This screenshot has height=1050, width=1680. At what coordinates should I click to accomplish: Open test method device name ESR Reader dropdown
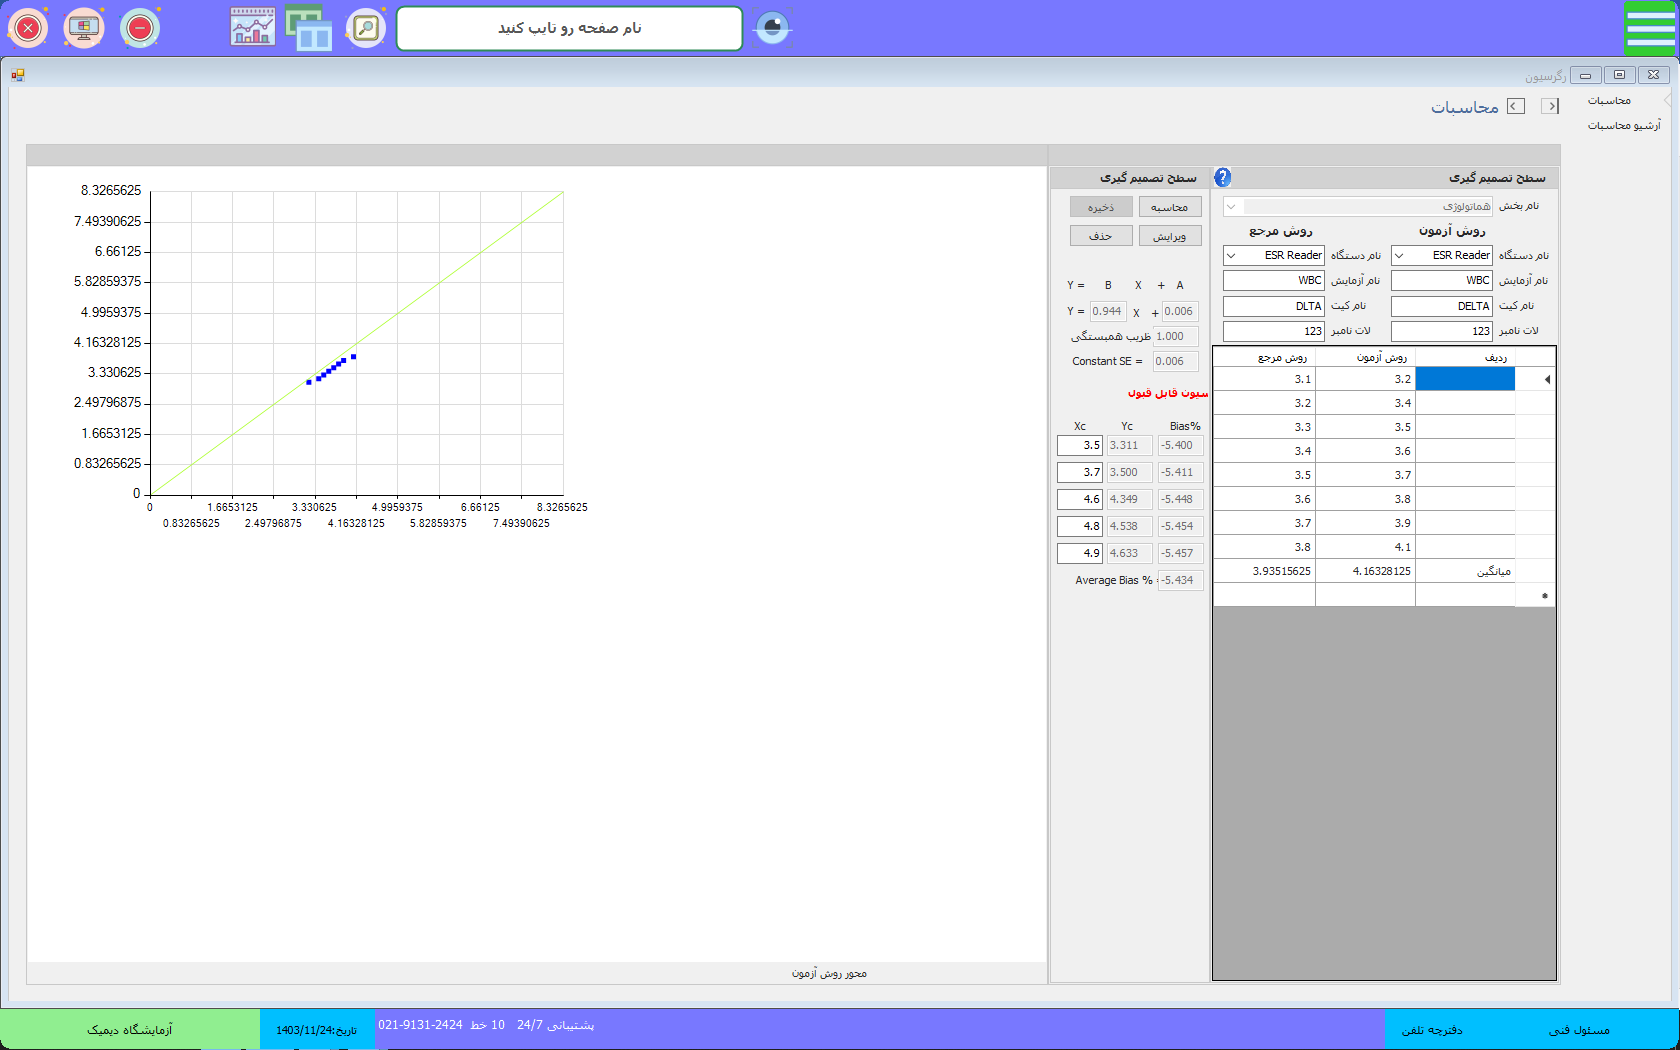[1400, 256]
